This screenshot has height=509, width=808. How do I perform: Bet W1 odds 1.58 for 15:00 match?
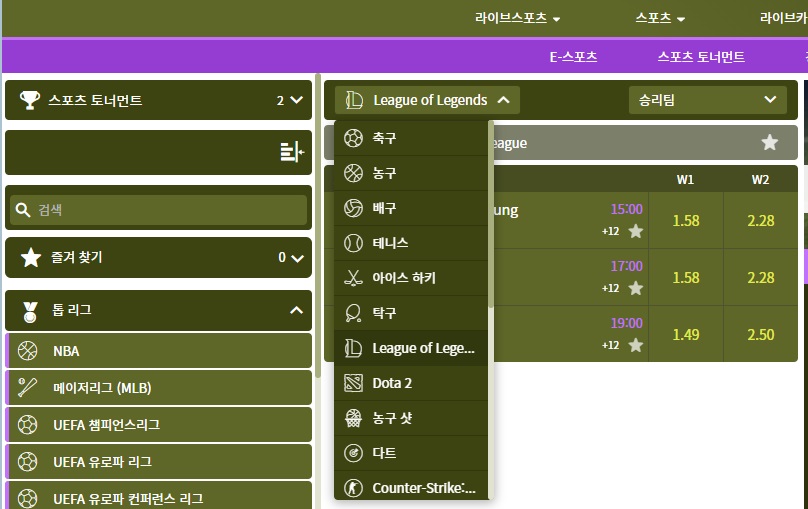click(686, 220)
